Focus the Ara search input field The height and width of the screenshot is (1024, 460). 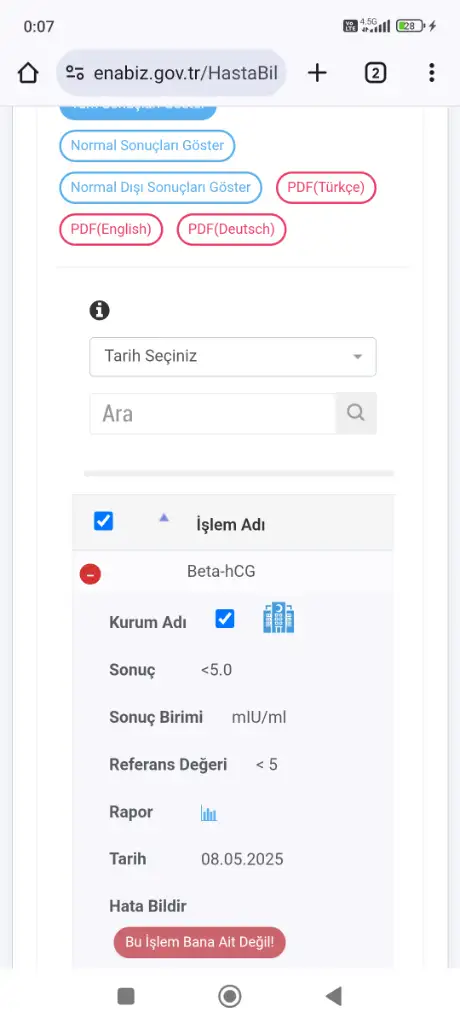point(212,413)
